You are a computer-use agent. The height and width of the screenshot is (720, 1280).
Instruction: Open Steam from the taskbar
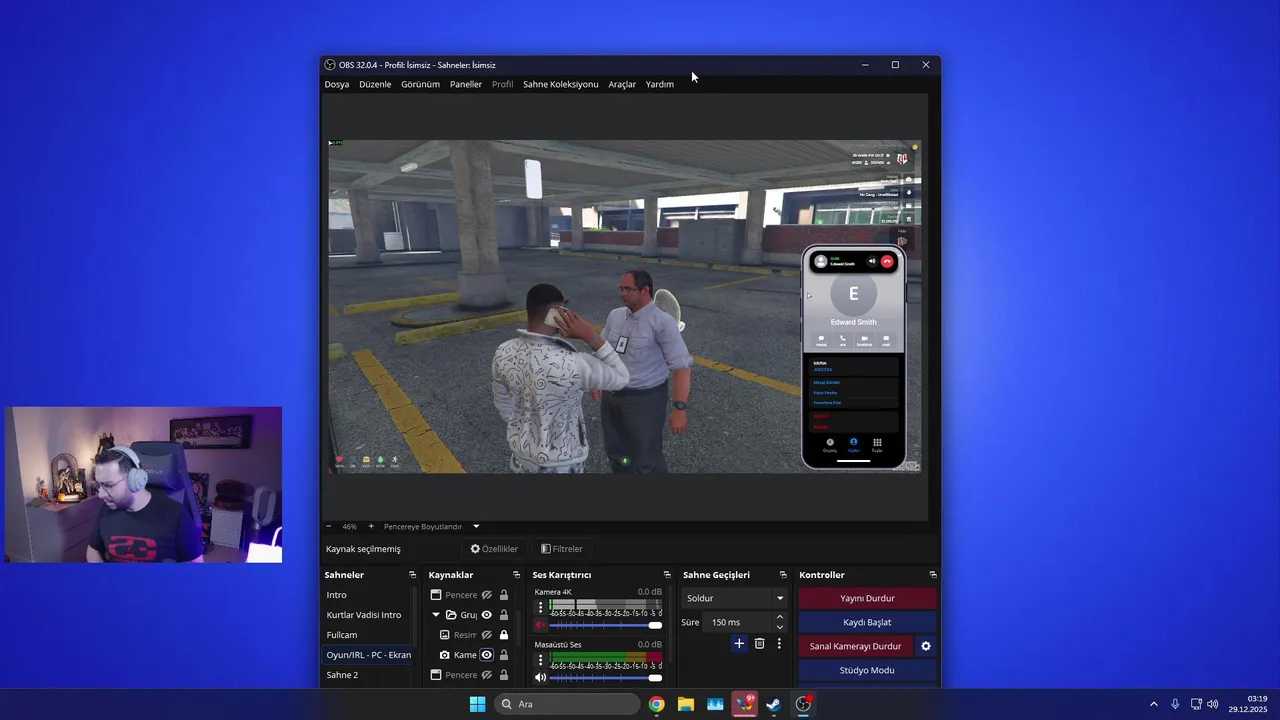[774, 704]
